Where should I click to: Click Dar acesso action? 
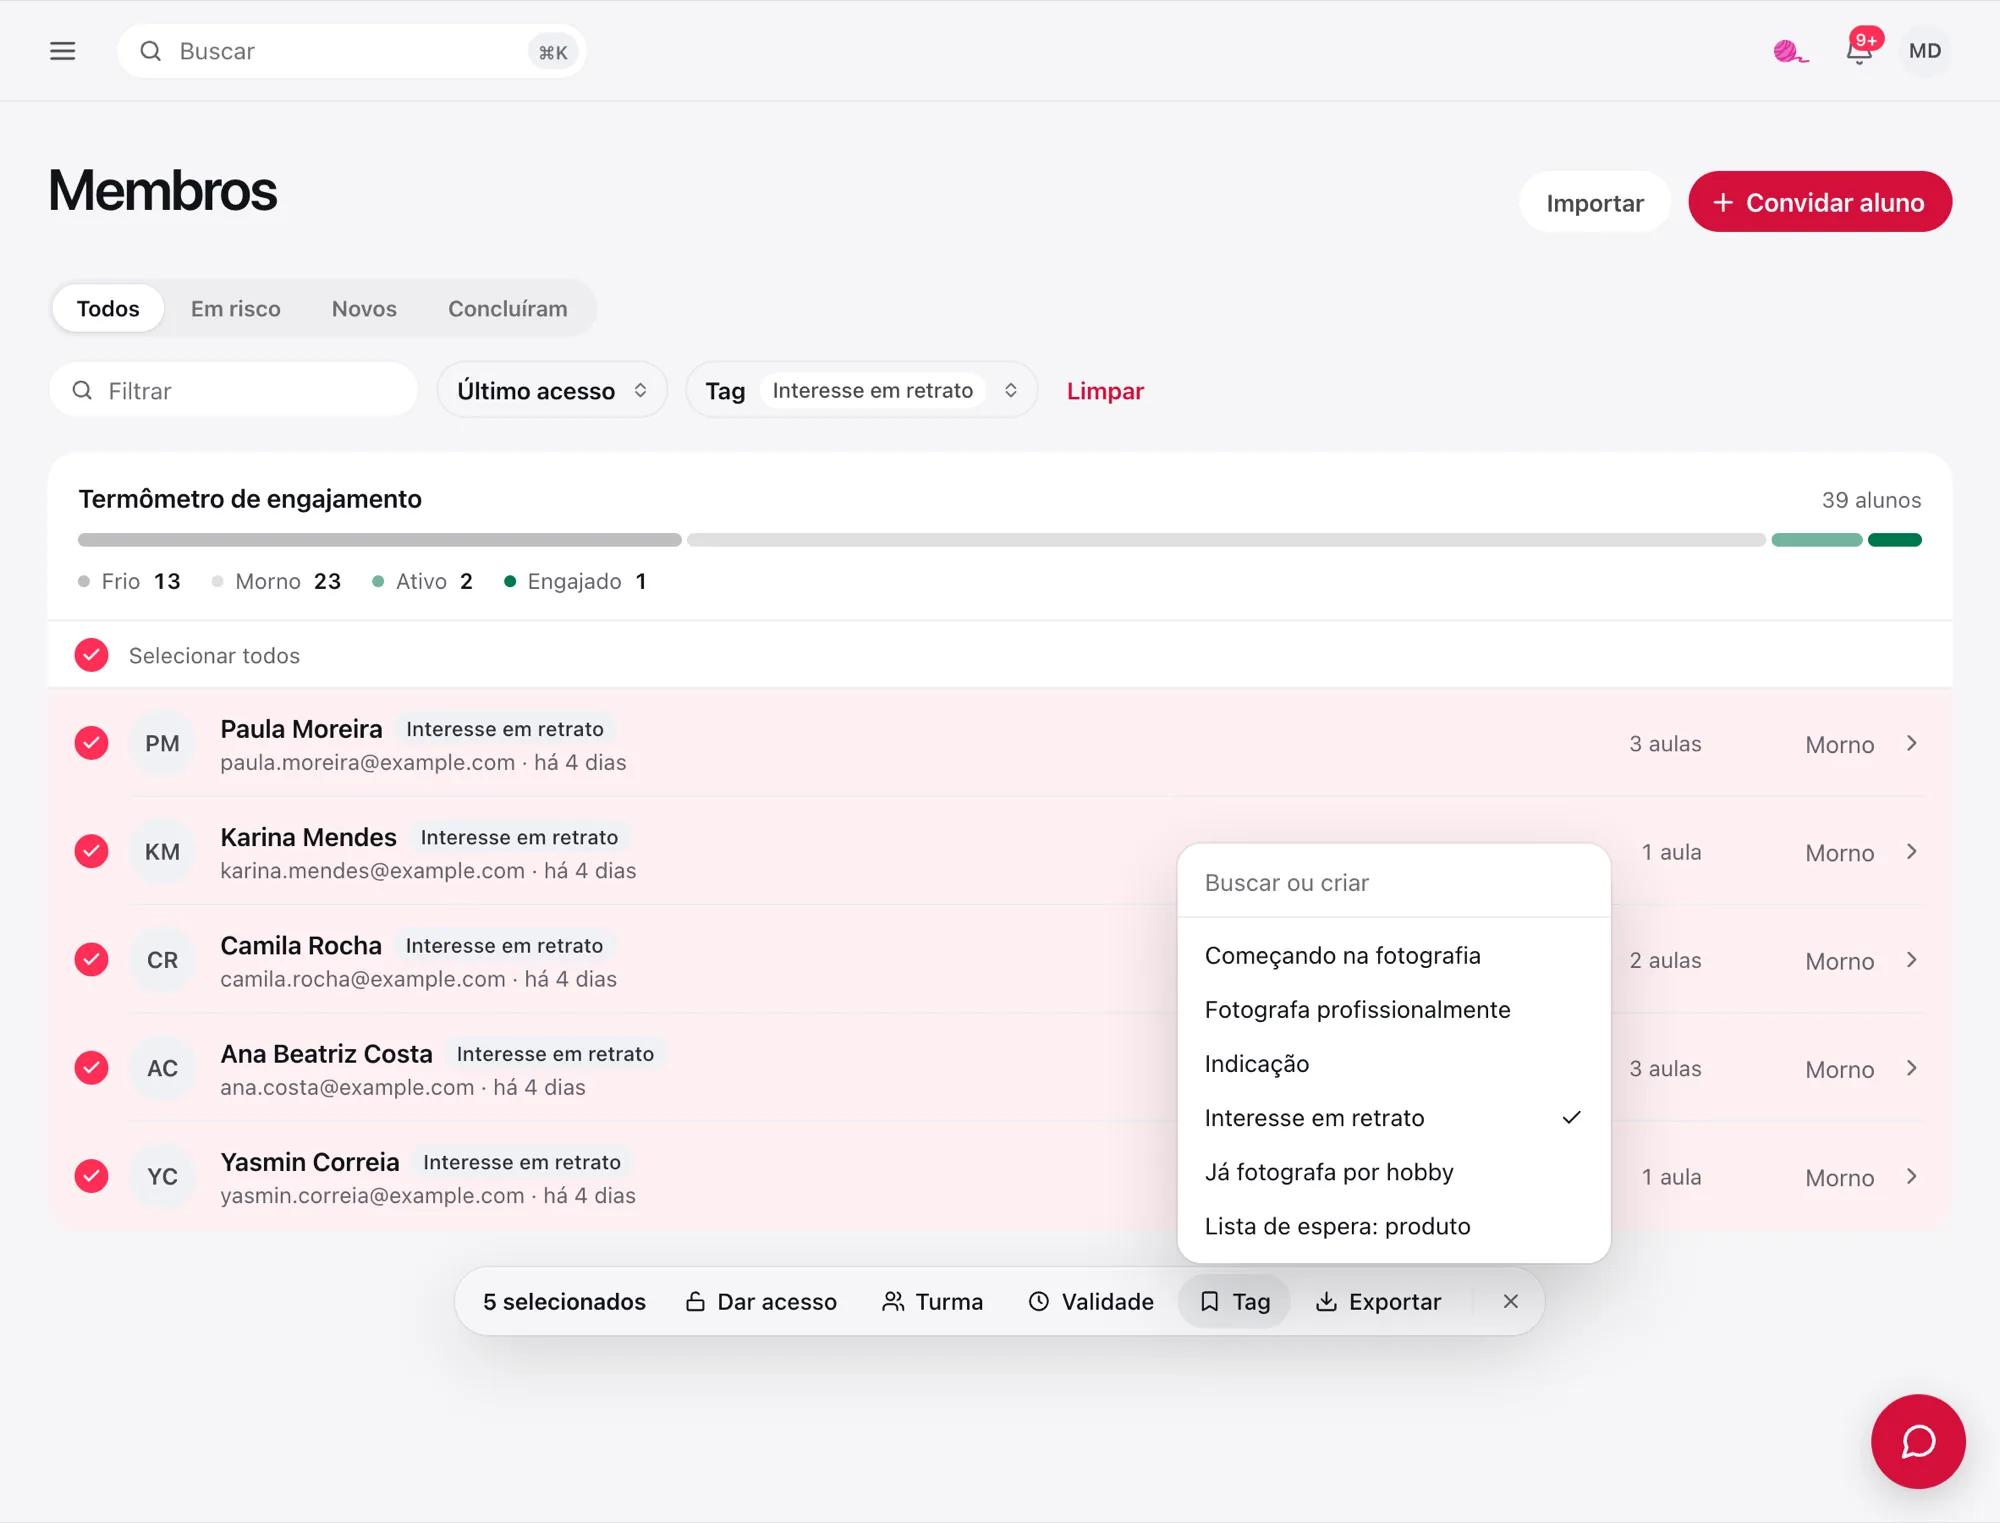pos(761,1301)
